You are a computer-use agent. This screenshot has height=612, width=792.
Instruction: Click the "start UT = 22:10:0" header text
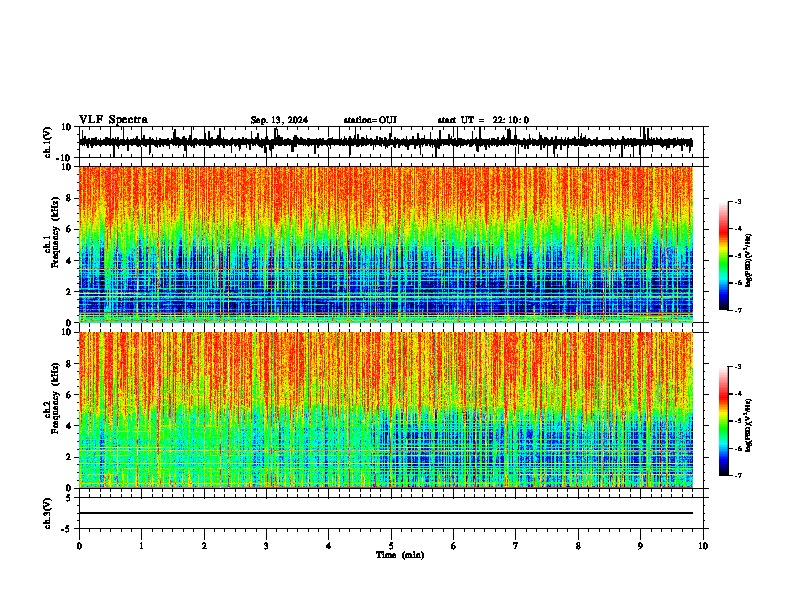pyautogui.click(x=483, y=120)
